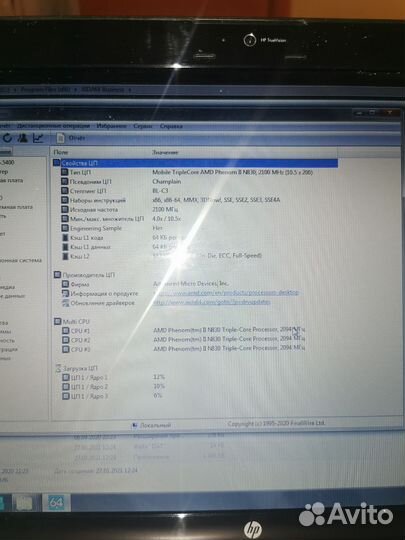Select the CPU #3 row
Image resolution: width=405 pixels, height=540 pixels.
coord(195,349)
